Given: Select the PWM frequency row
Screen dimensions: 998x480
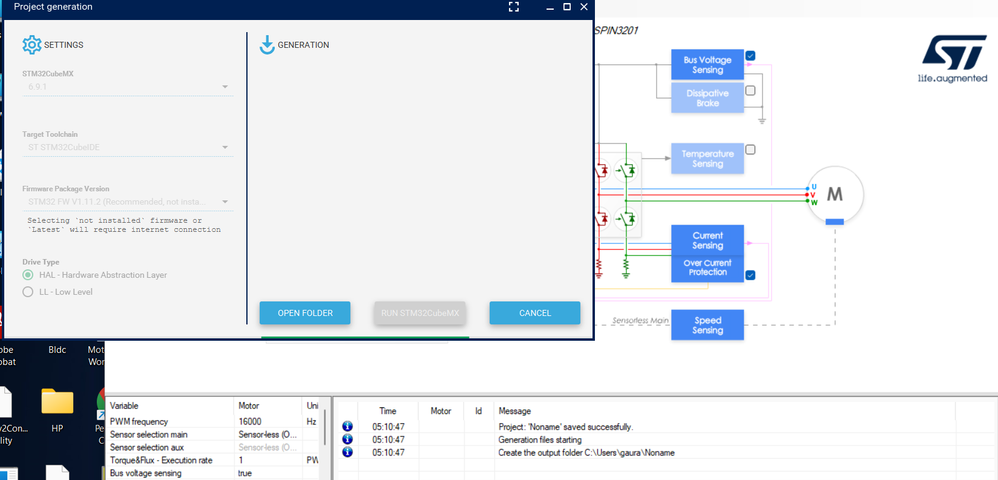Looking at the screenshot, I should pyautogui.click(x=214, y=421).
